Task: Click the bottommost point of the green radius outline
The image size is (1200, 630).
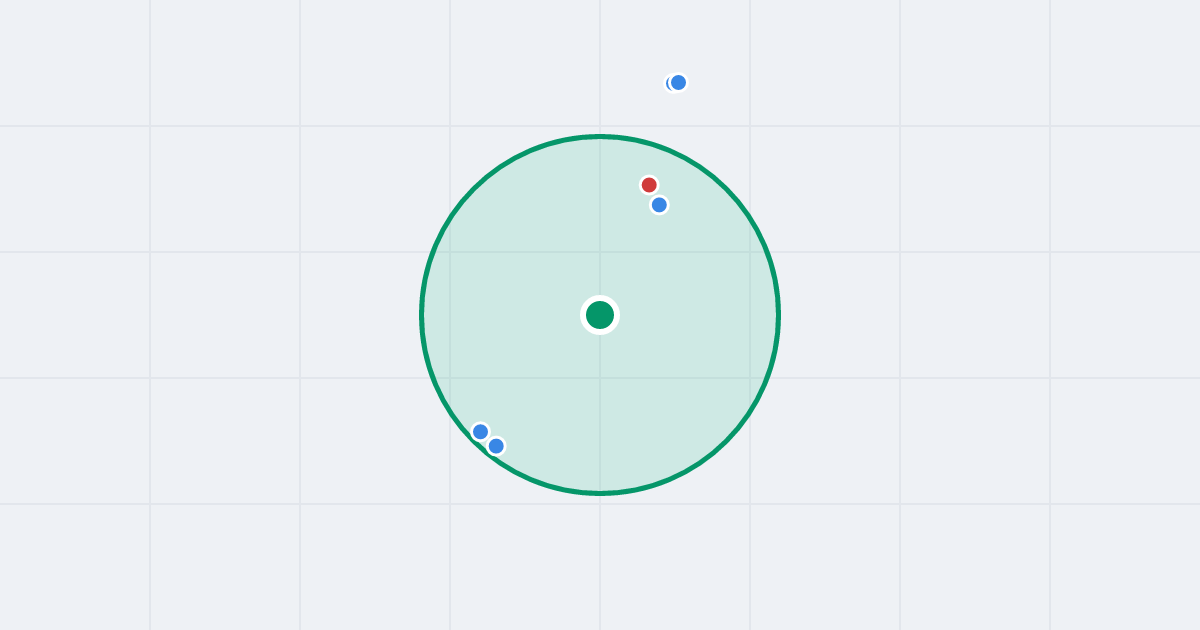Action: point(600,493)
